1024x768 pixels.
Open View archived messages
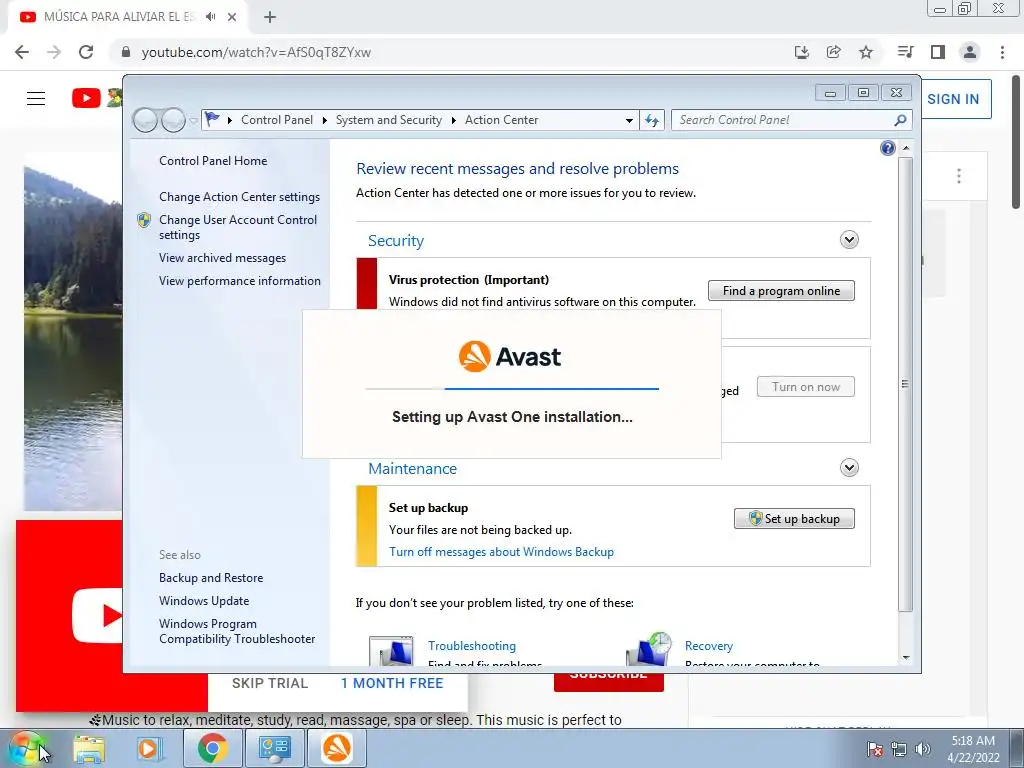tap(222, 258)
